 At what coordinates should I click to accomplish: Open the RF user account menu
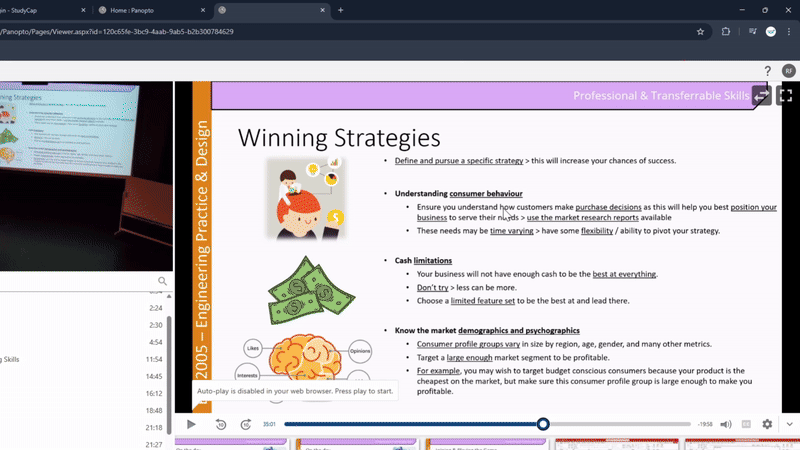[x=789, y=71]
